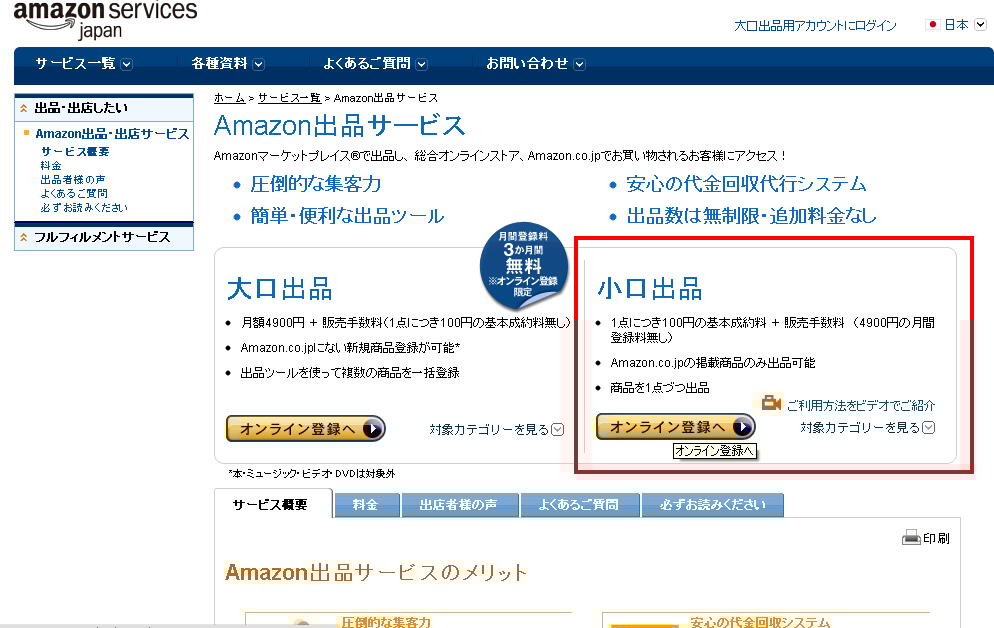Collapse the 出品・出店したい sidebar arrow icon

coord(23,108)
